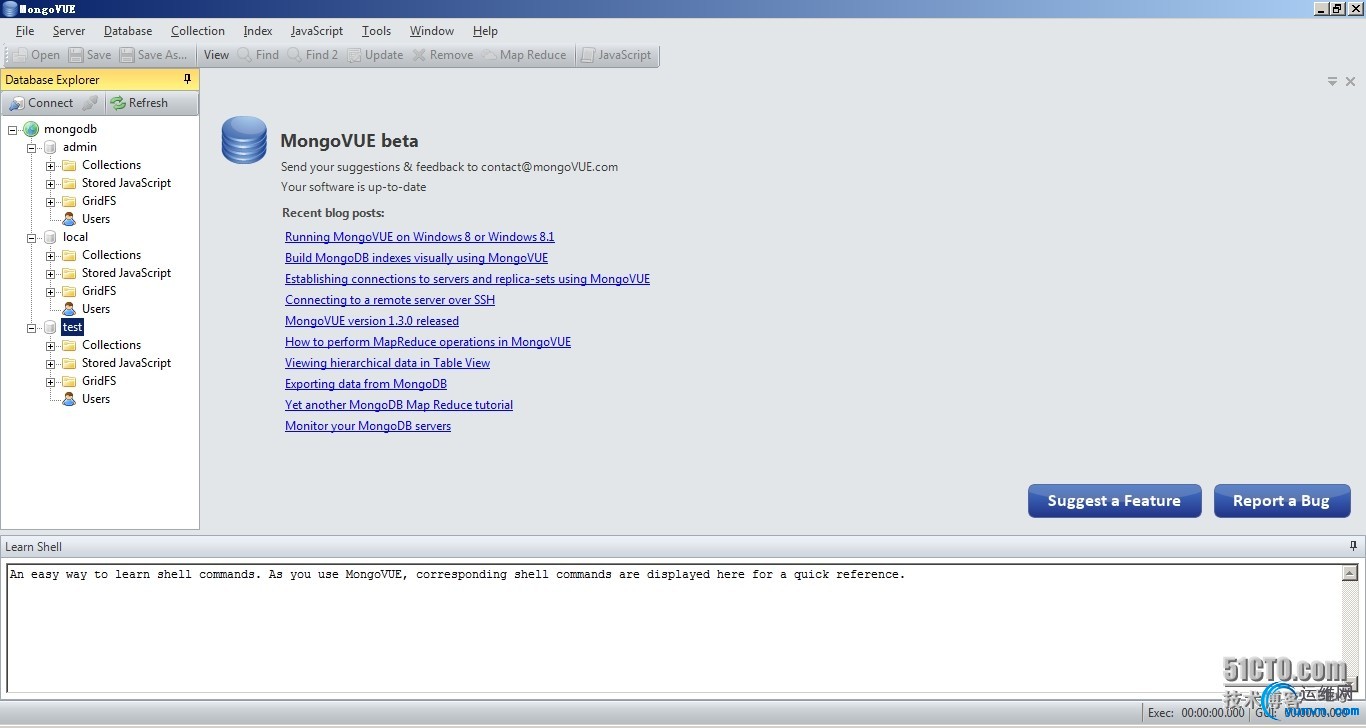1366x728 pixels.
Task: Open 'Exporting data from MongoDB' link
Action: click(x=366, y=384)
